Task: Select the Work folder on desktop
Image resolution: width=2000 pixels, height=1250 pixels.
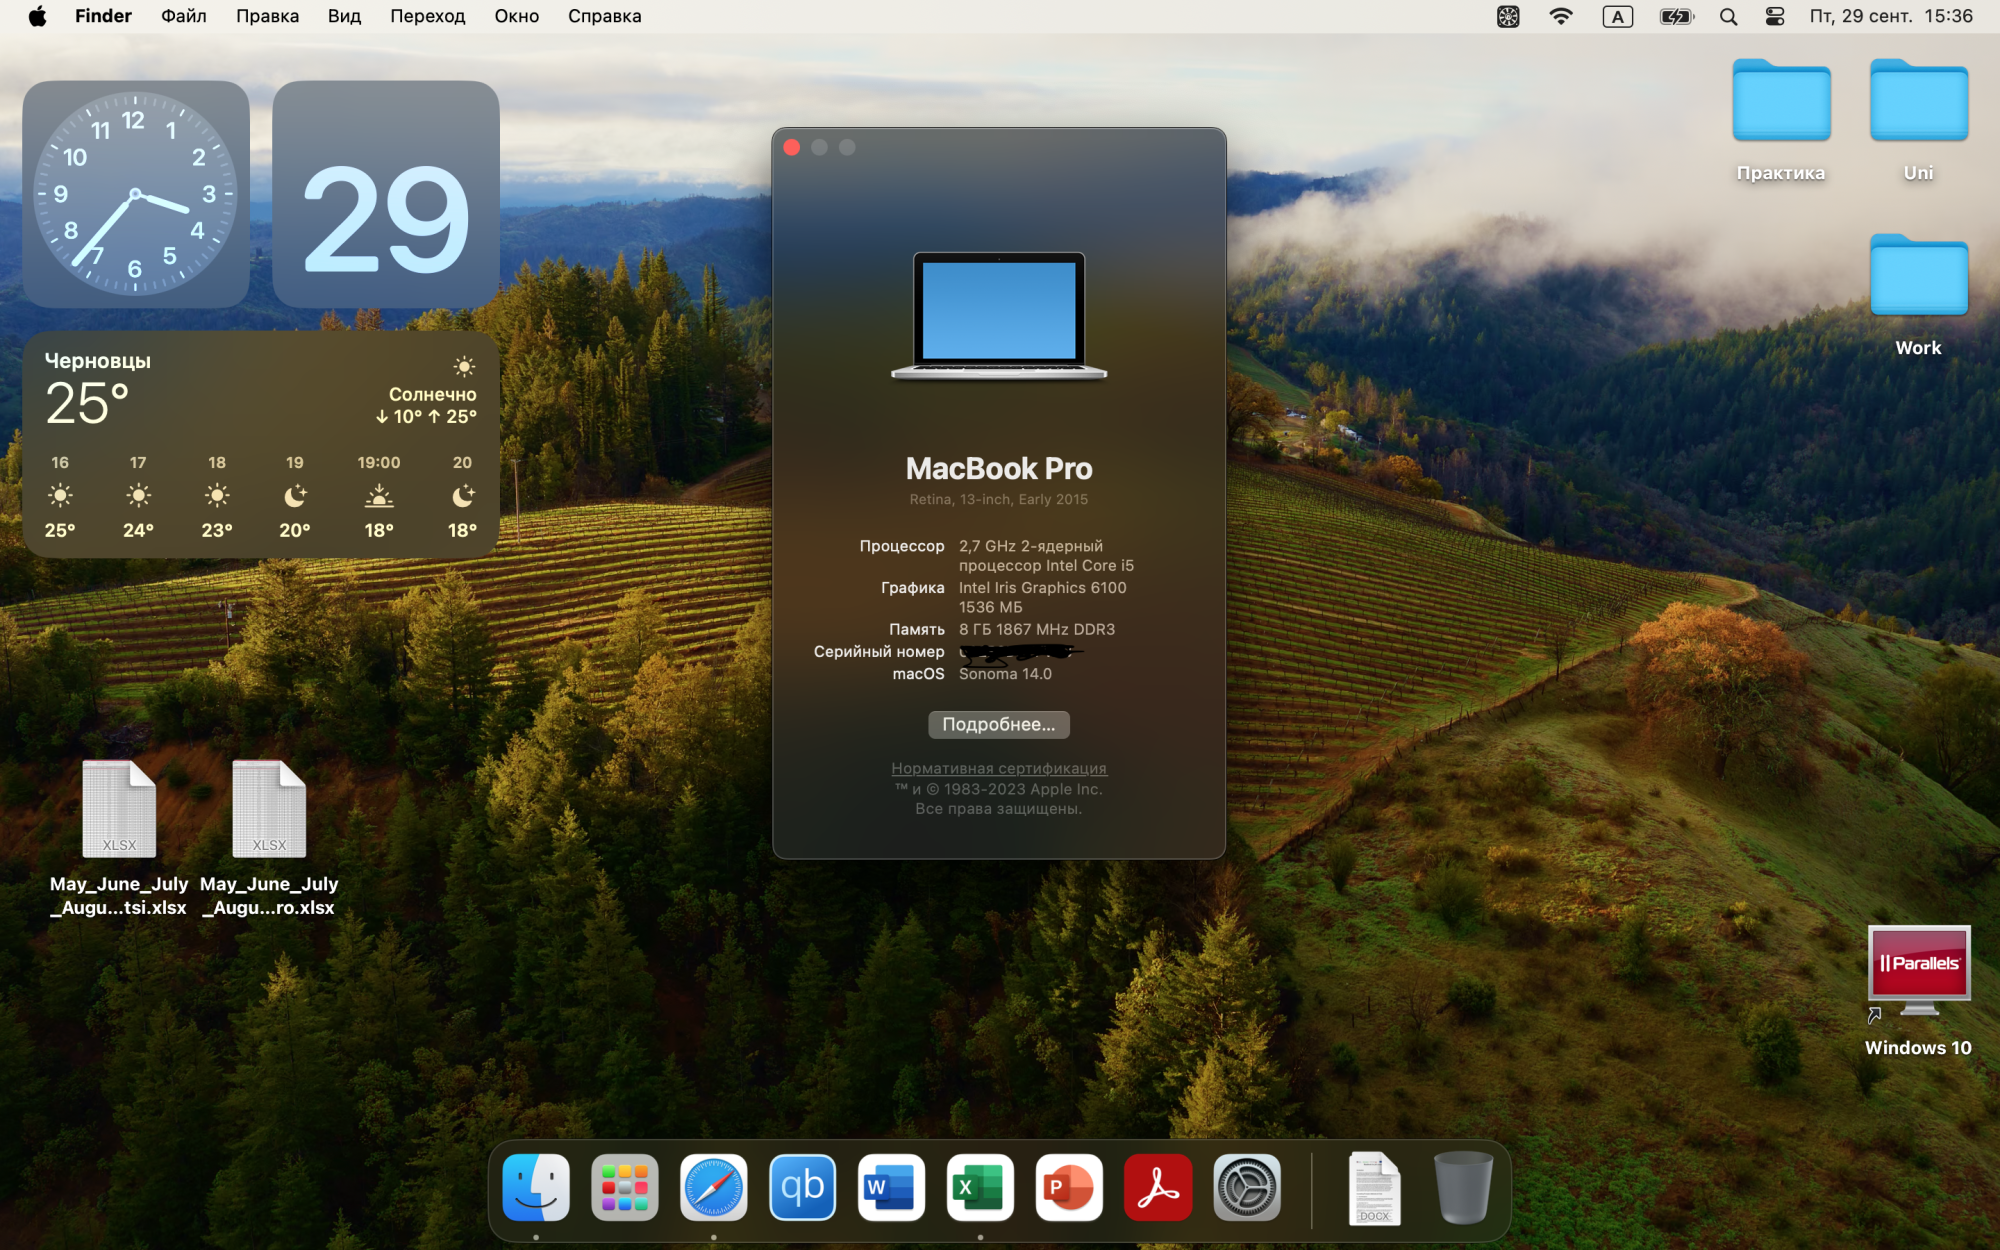Action: (1918, 280)
